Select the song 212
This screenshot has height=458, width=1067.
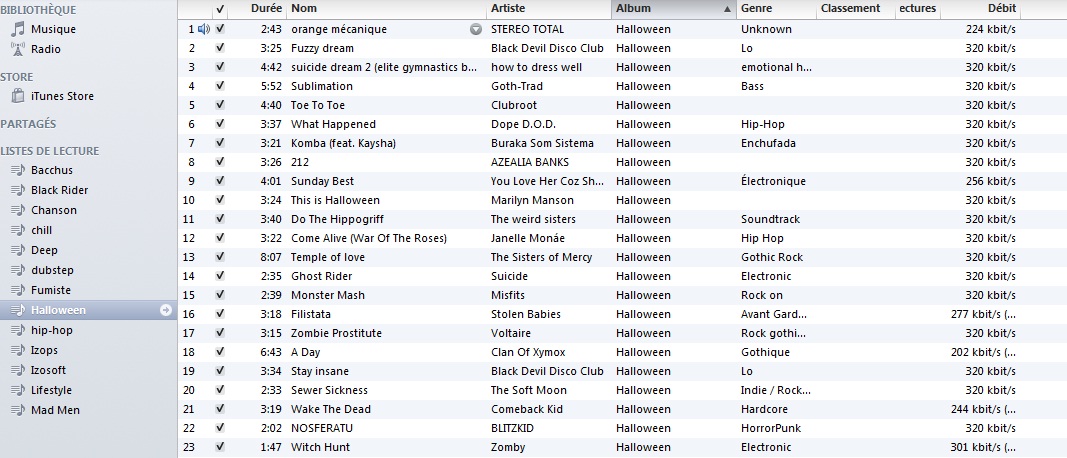(299, 162)
